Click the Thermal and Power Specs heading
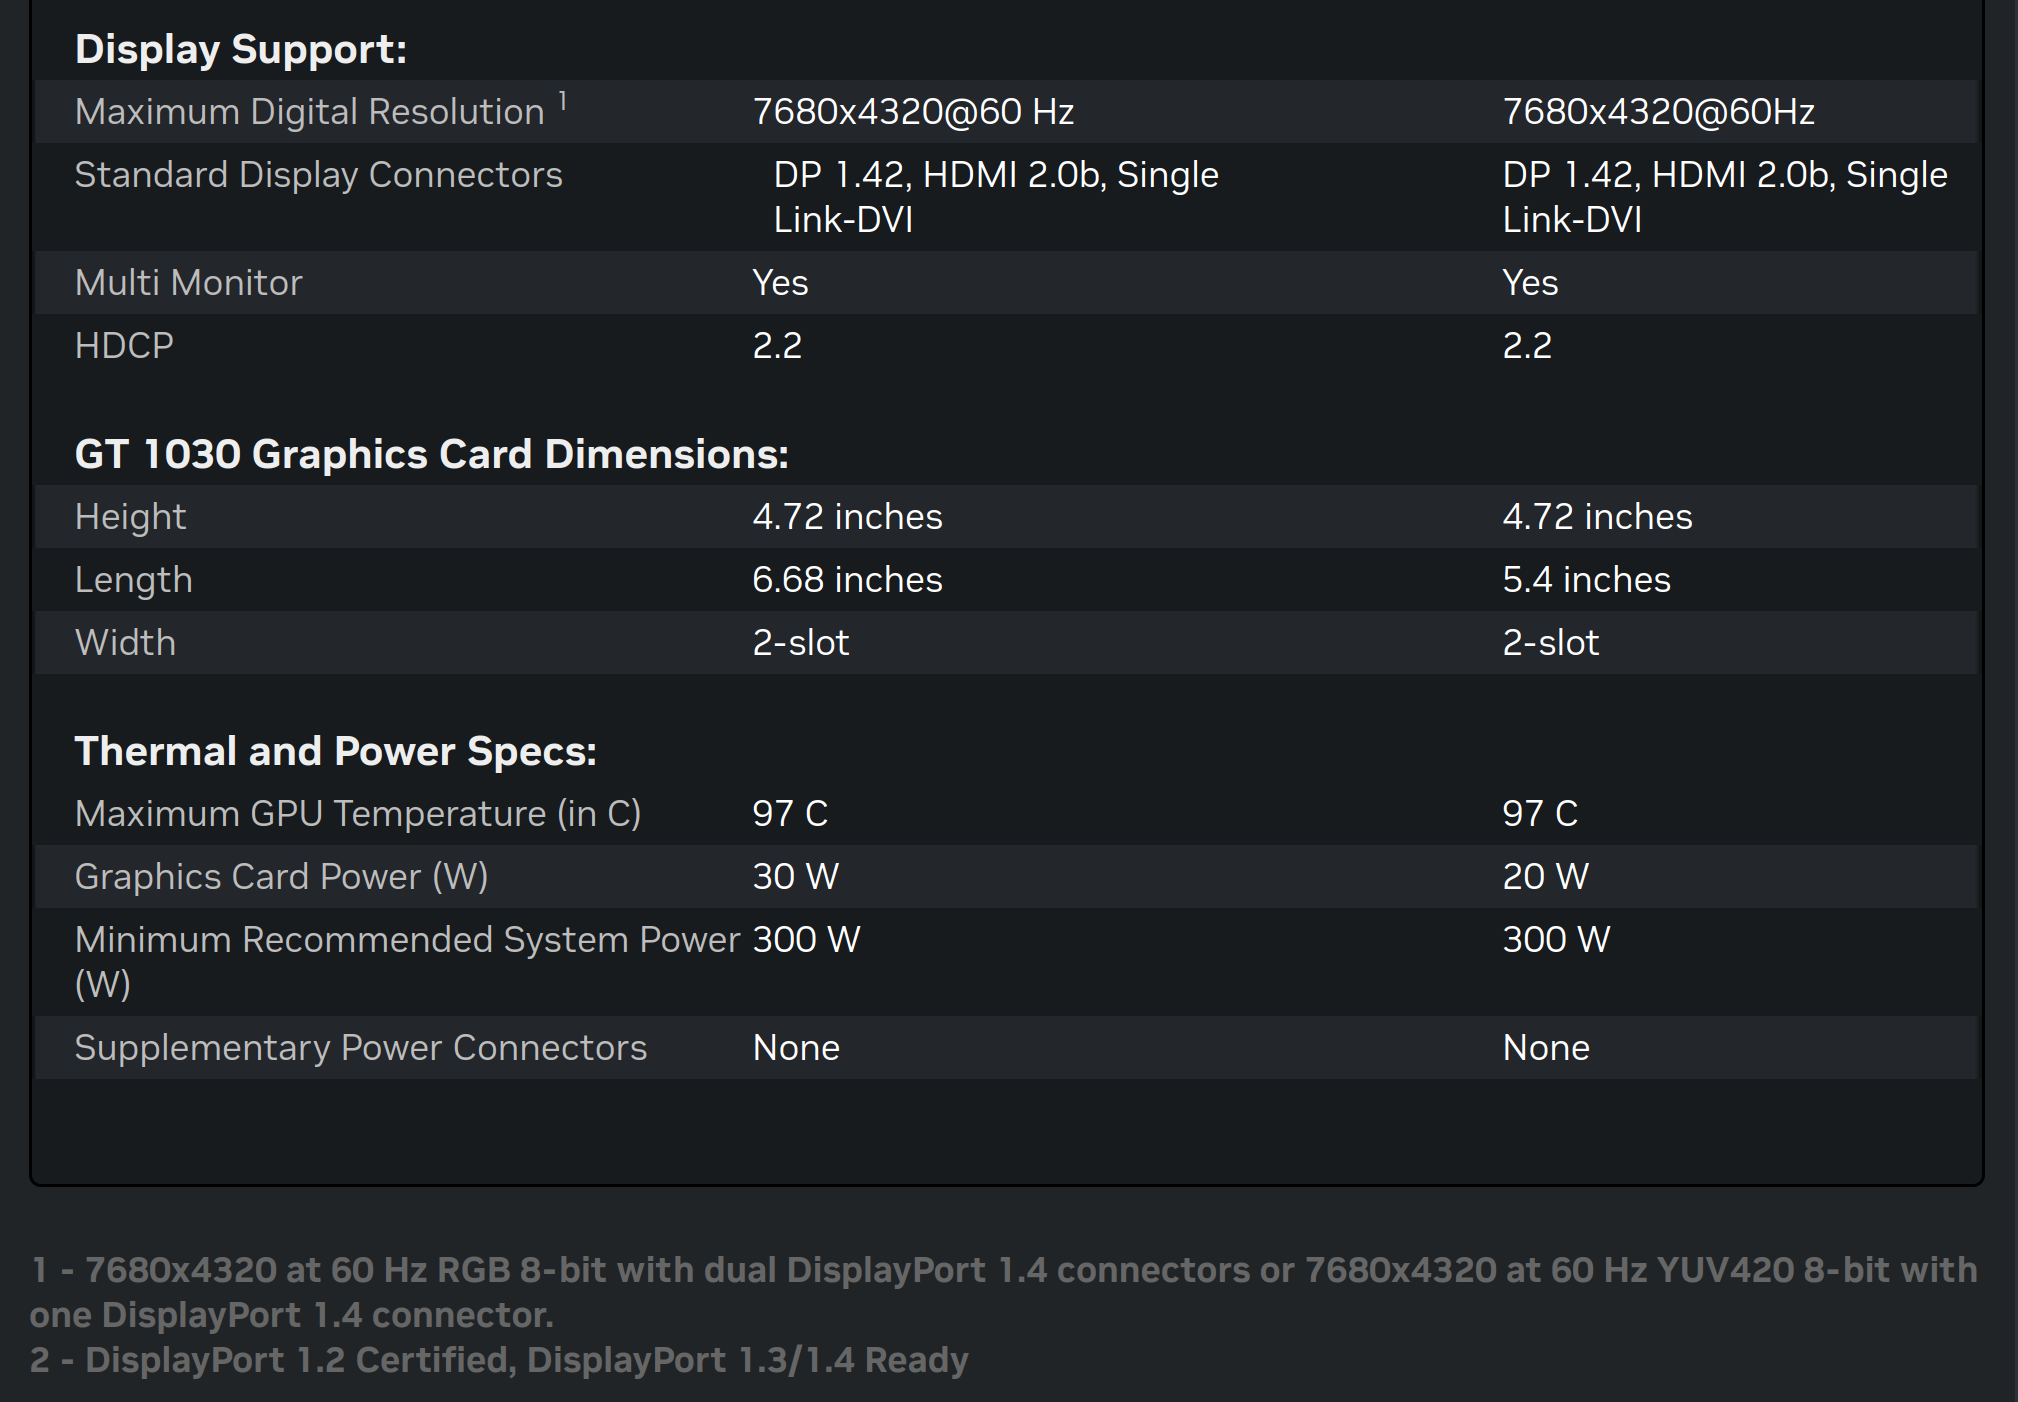Screen dimensions: 2018x1402 (336, 751)
